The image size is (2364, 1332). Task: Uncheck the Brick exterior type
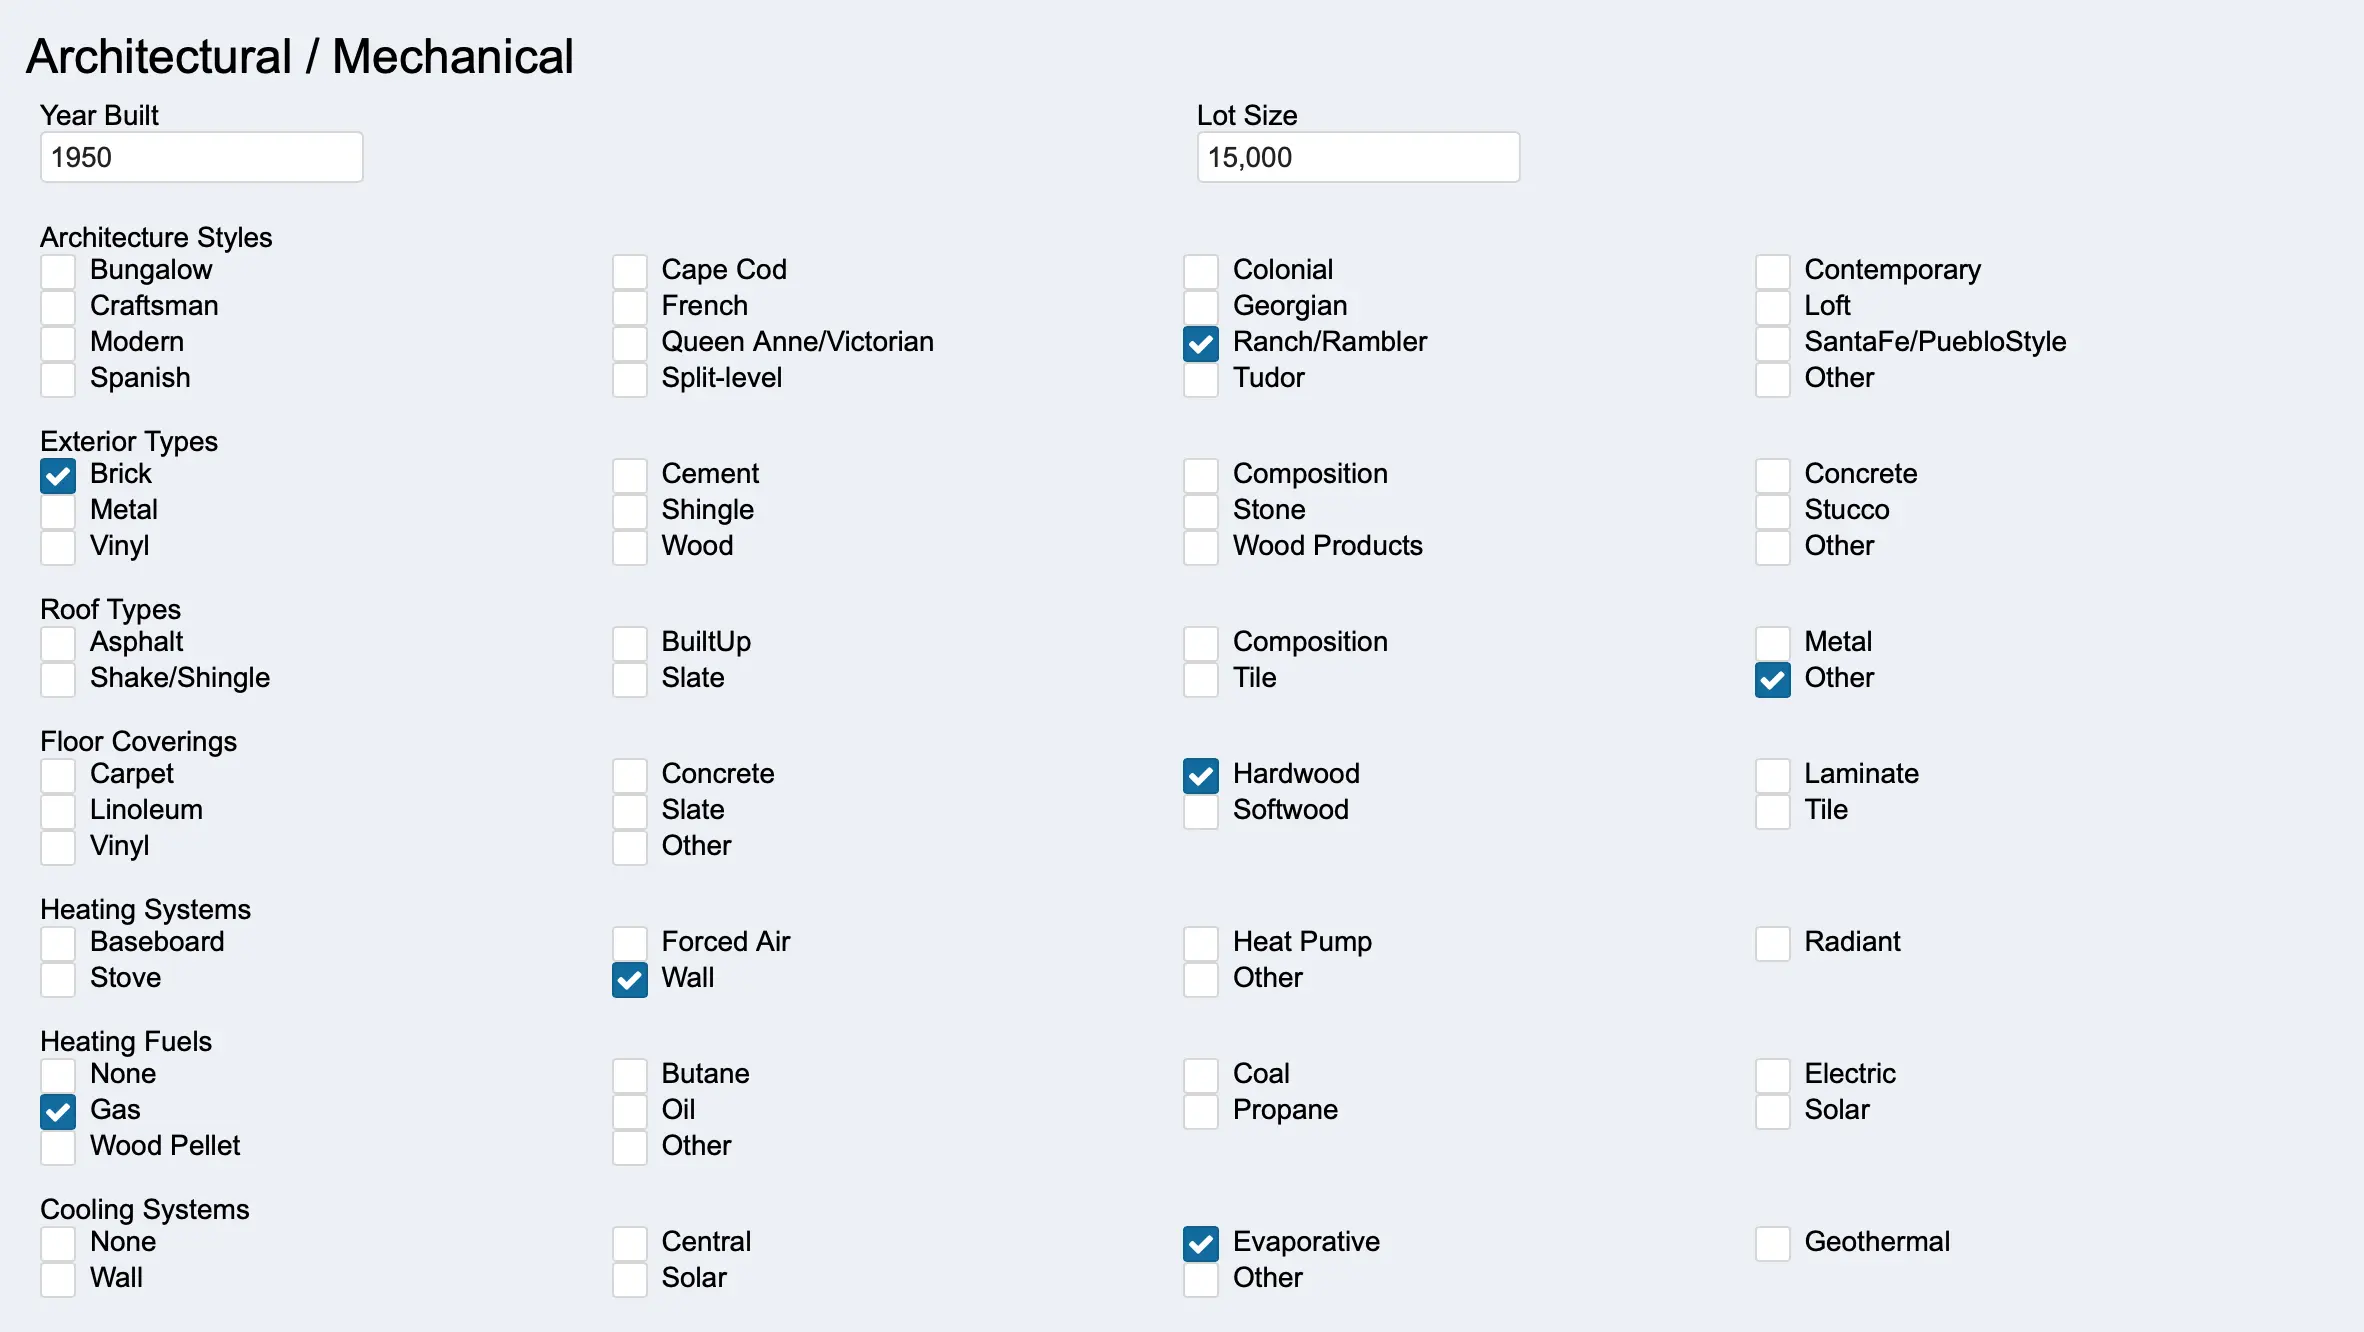tap(58, 475)
